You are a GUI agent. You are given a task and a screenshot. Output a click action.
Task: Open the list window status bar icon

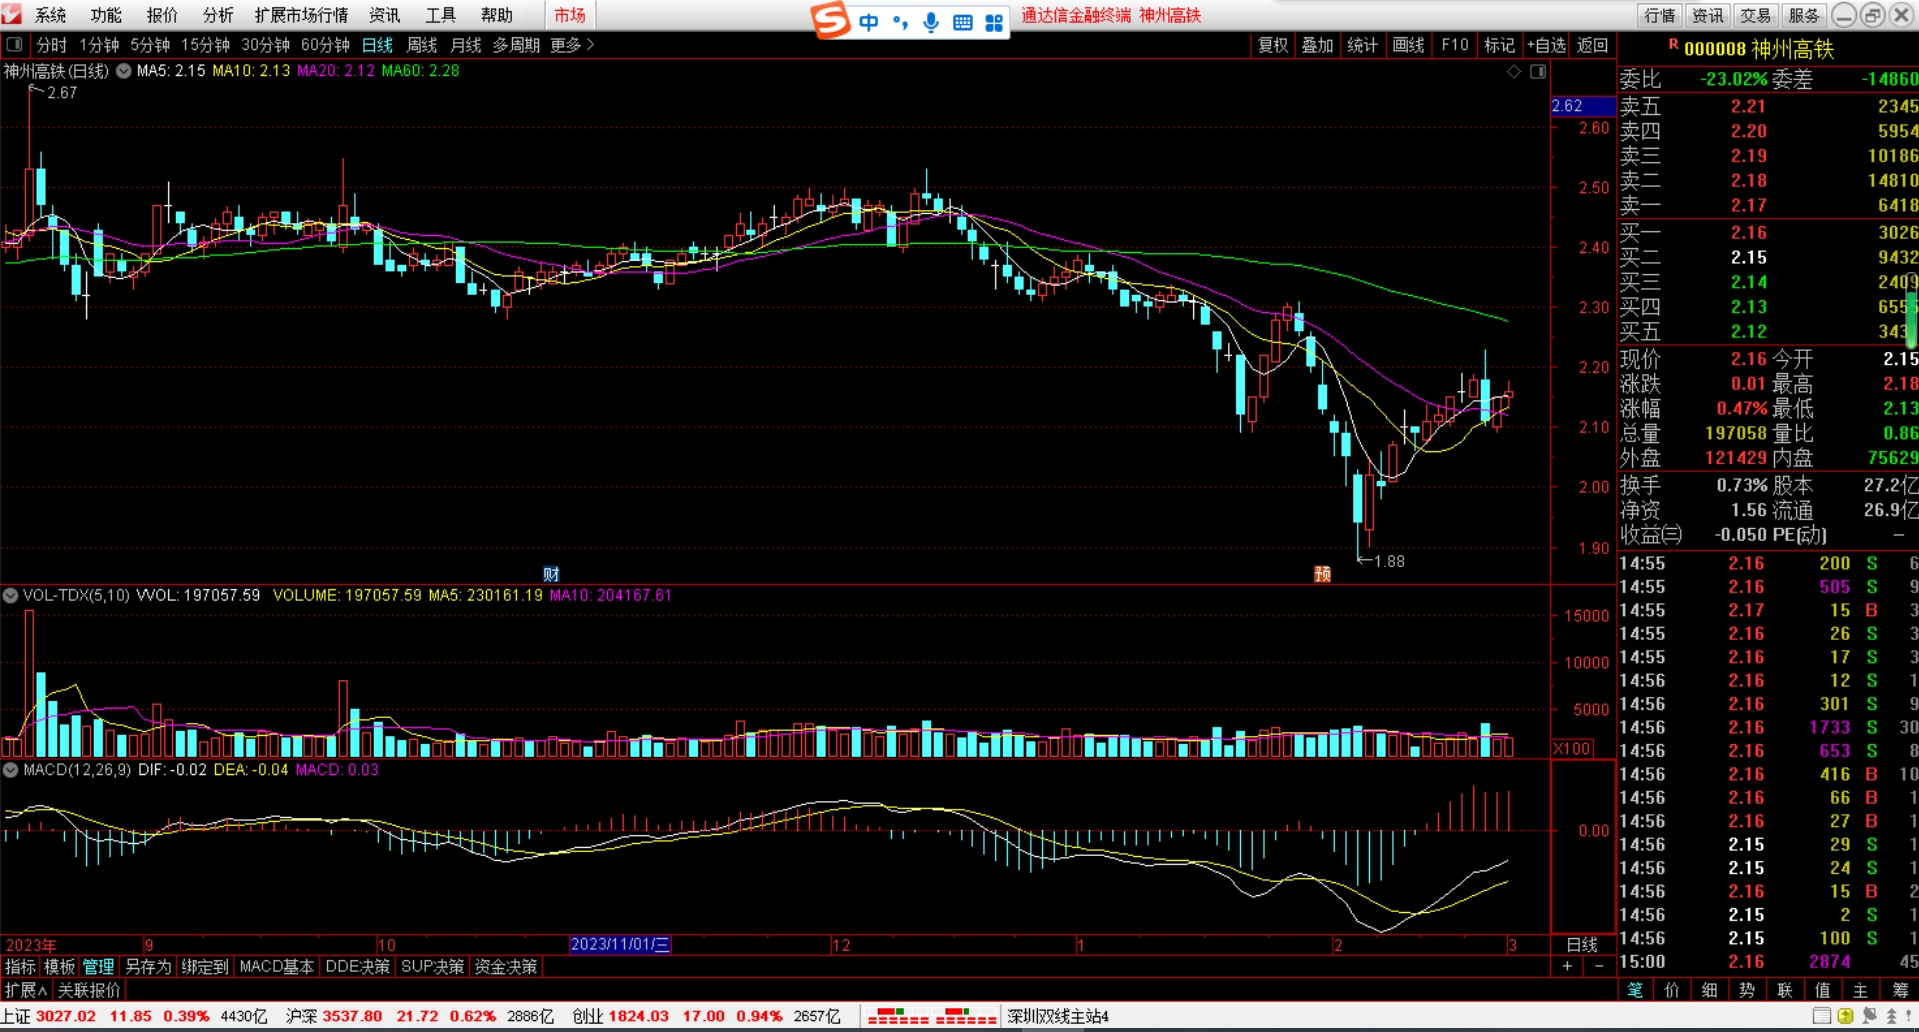(x=1822, y=1016)
